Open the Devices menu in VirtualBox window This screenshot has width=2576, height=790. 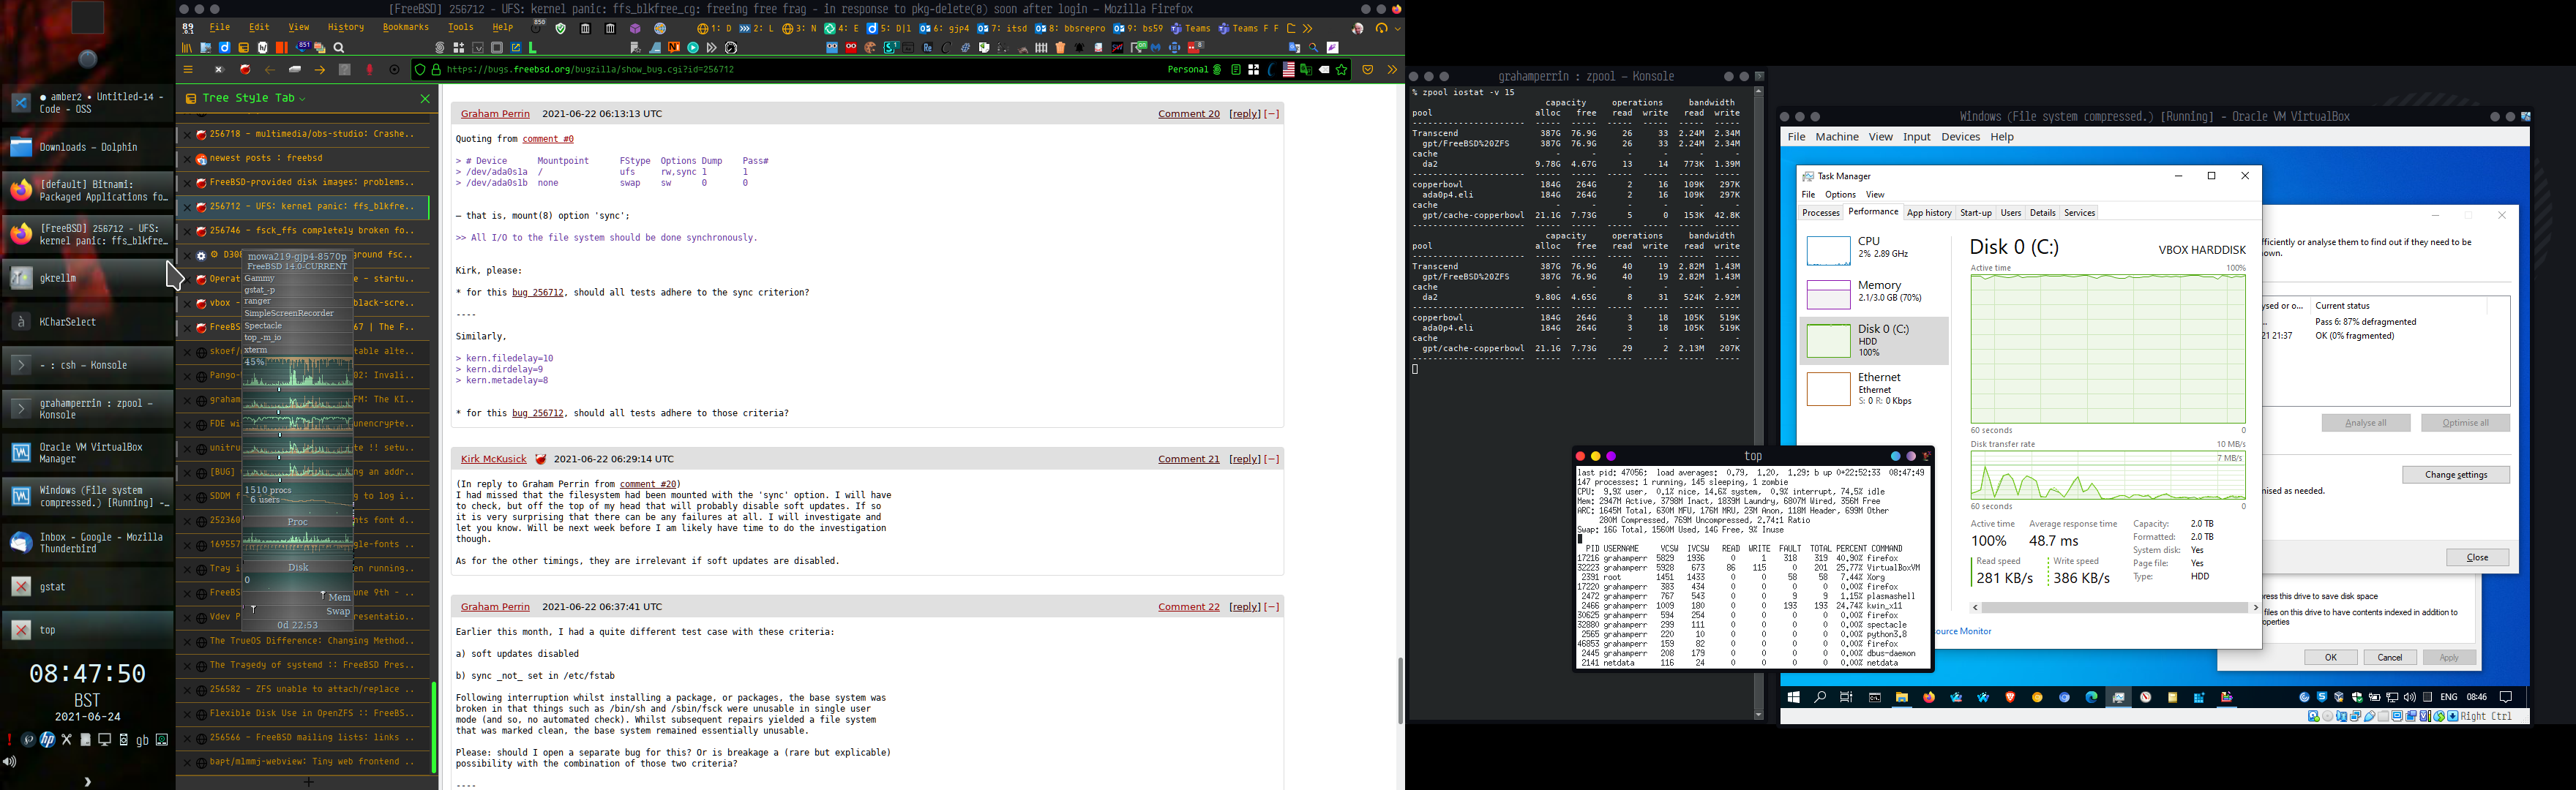click(x=1960, y=137)
